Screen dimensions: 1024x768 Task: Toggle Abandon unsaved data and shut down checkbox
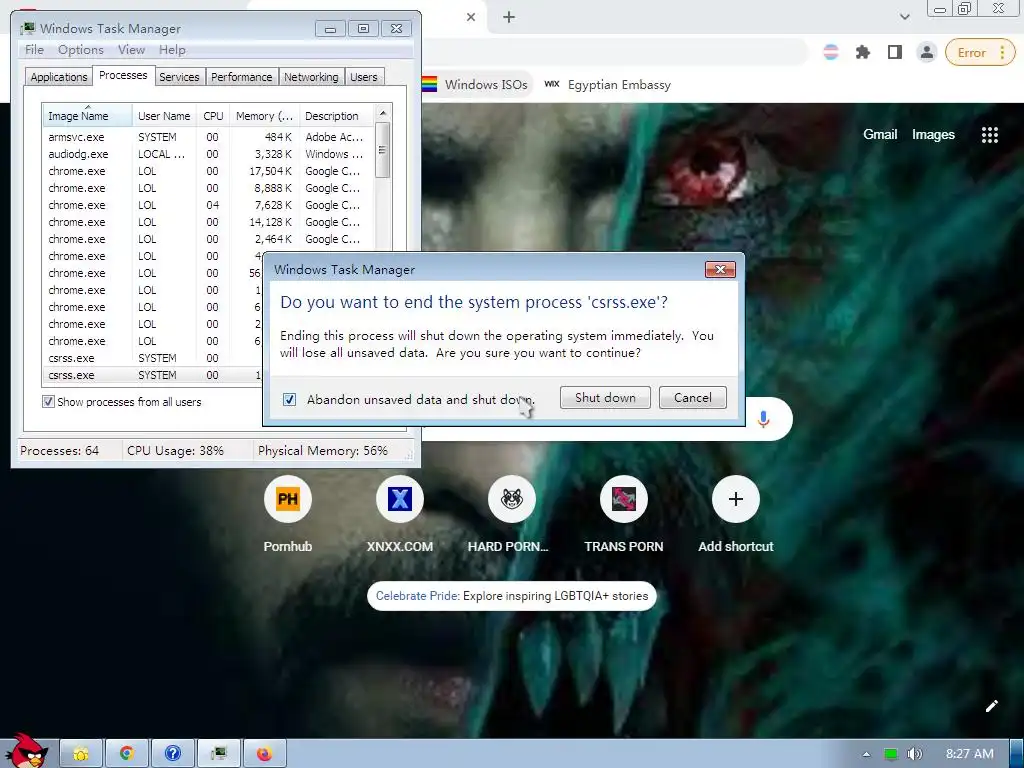click(x=289, y=399)
